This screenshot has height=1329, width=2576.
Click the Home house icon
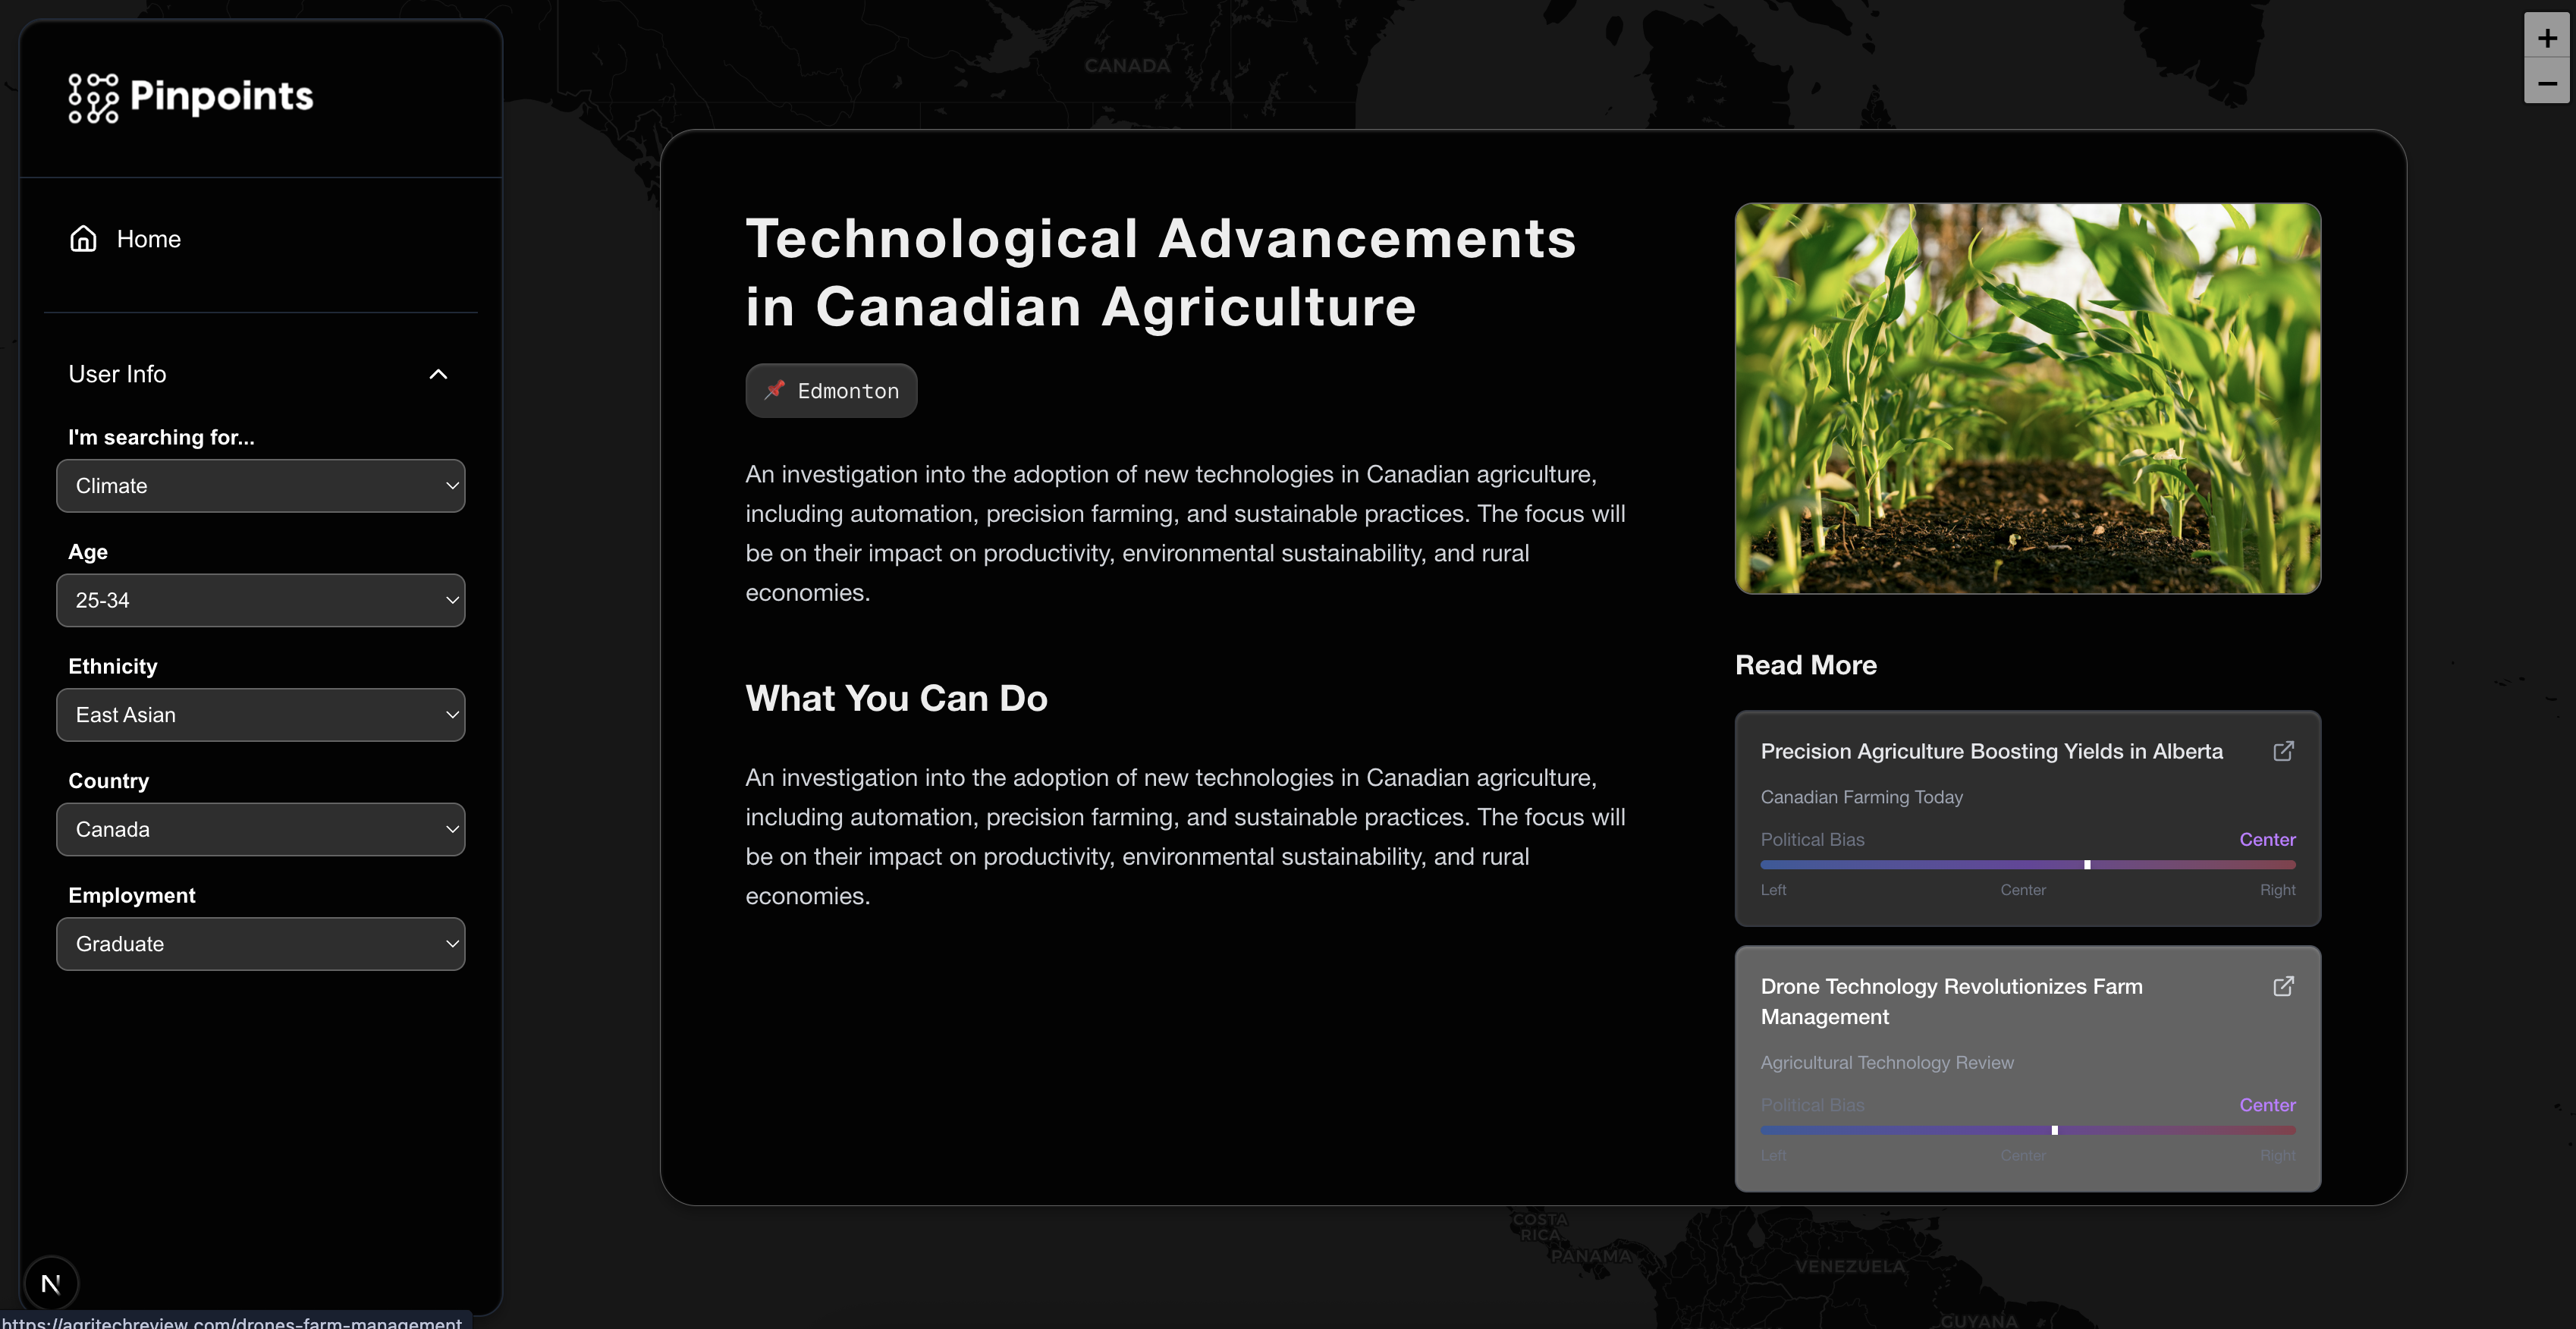coord(83,238)
